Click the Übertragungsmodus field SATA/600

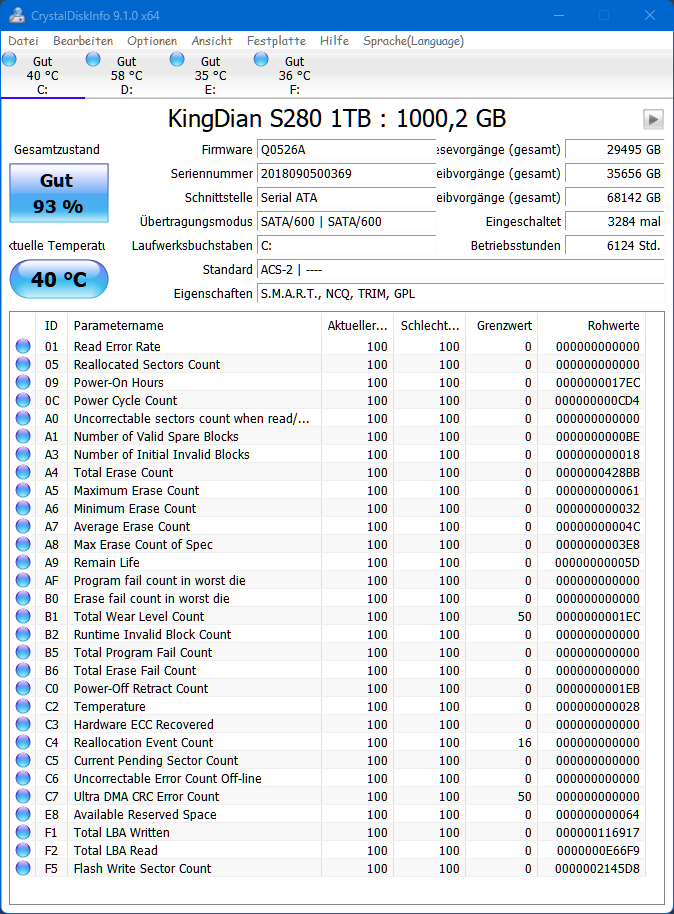pyautogui.click(x=346, y=222)
